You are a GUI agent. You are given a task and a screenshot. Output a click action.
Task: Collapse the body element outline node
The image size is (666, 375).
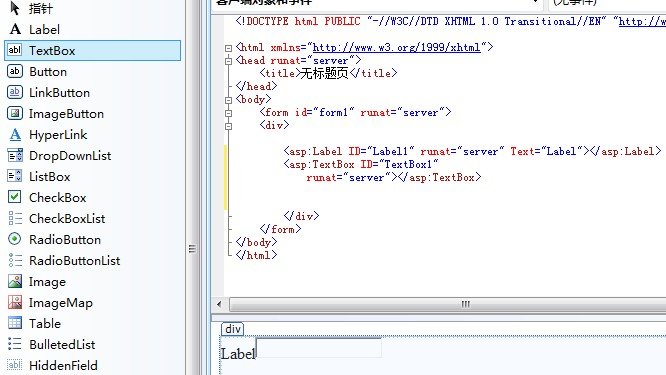pyautogui.click(x=229, y=100)
